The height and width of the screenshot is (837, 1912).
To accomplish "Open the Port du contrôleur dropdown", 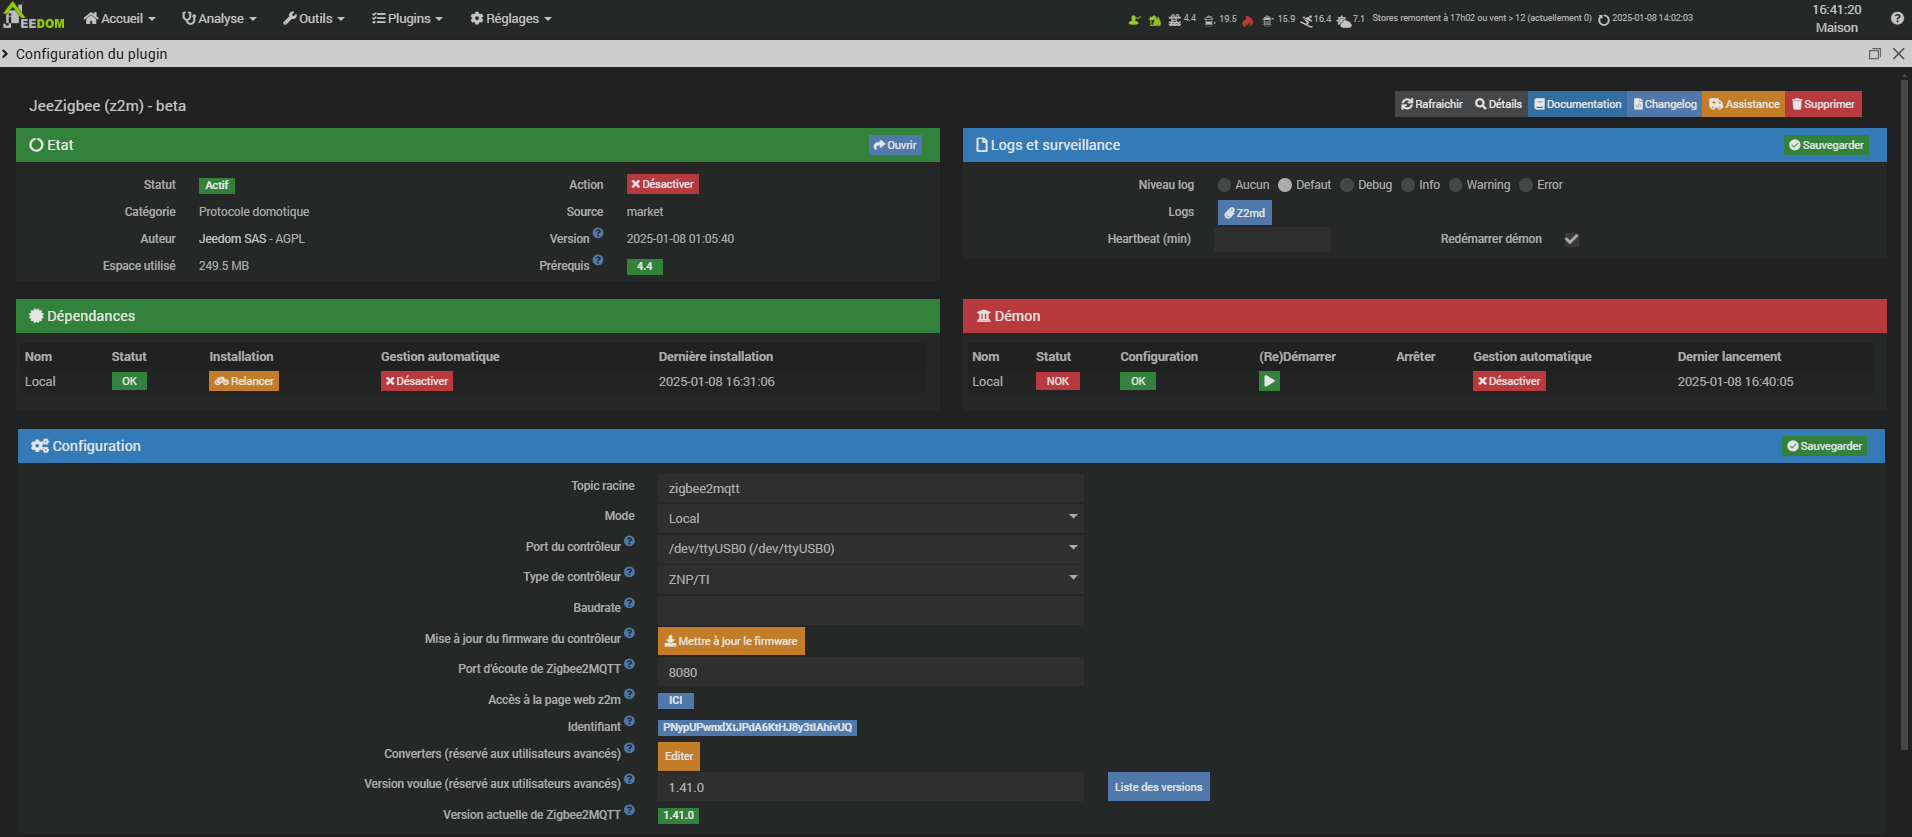I will 870,548.
